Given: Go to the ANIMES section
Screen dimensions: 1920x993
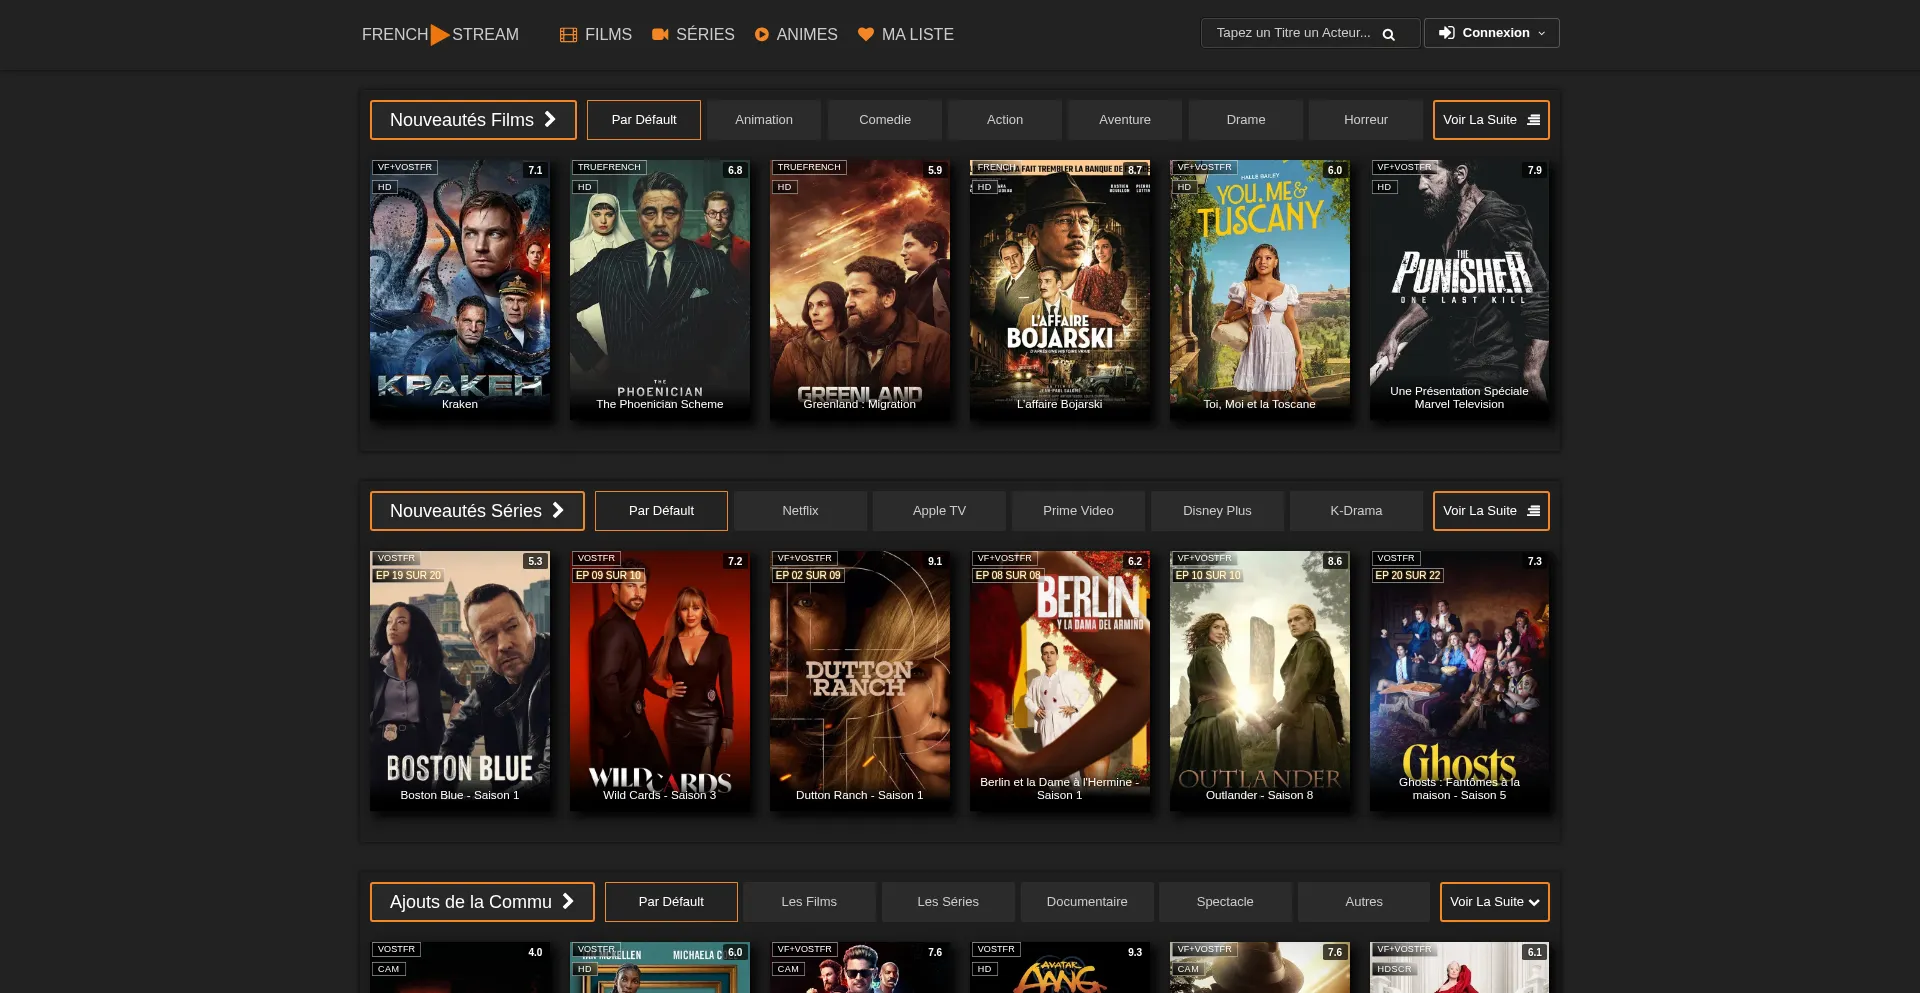Looking at the screenshot, I should (796, 35).
